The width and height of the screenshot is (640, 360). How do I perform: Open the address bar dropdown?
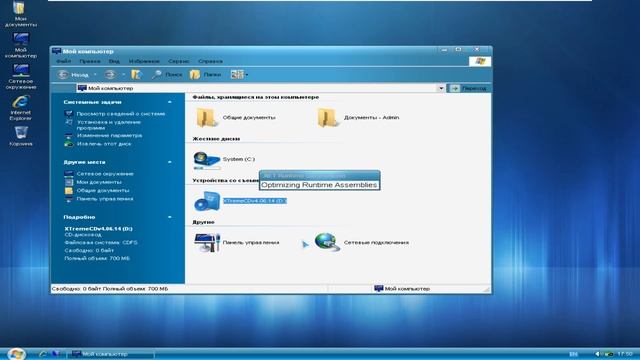(441, 88)
